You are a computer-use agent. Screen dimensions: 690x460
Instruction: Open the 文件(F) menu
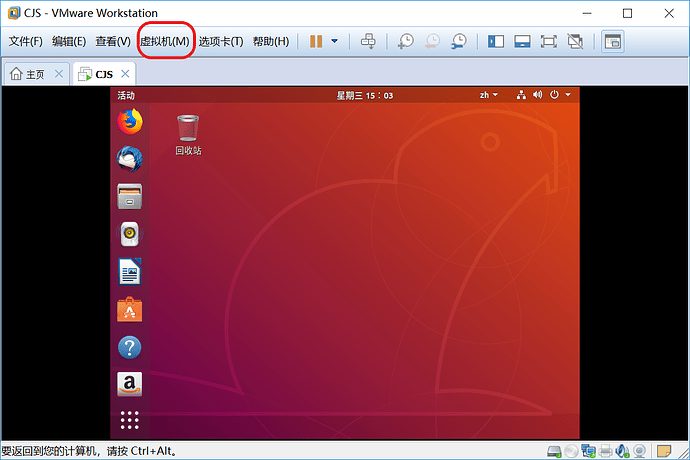26,41
